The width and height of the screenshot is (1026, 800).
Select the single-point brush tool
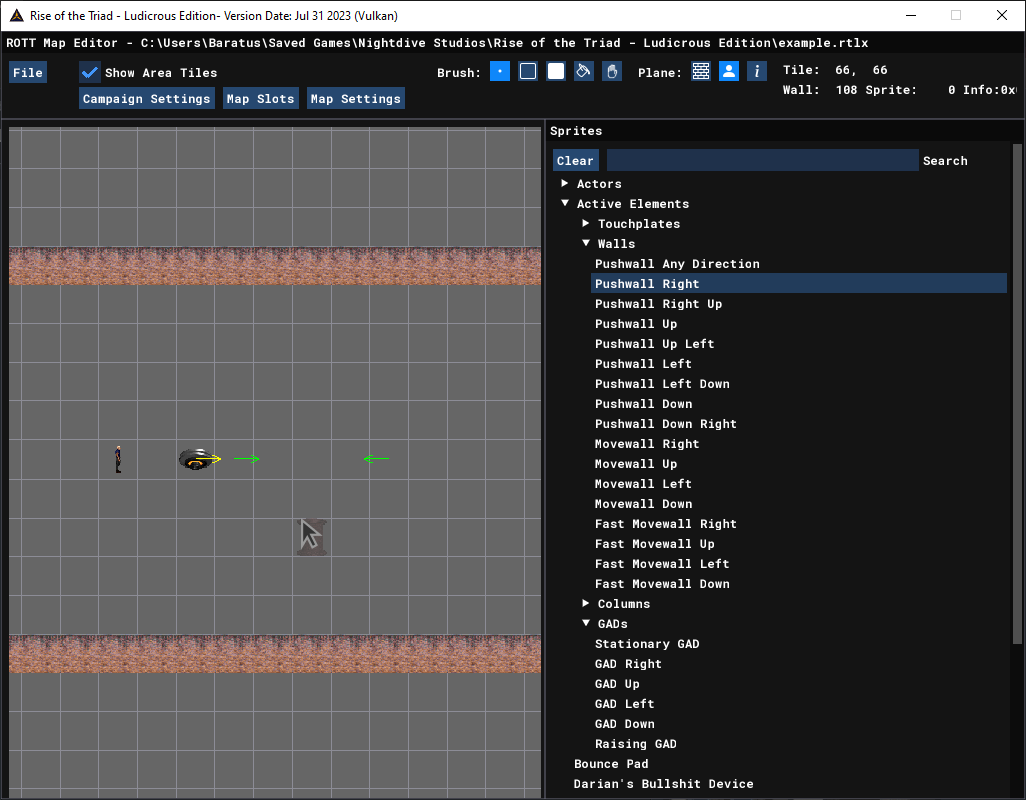(x=499, y=71)
